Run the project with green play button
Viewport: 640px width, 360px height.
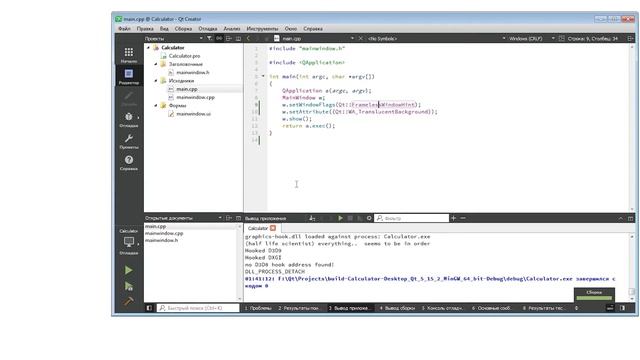[x=129, y=270]
